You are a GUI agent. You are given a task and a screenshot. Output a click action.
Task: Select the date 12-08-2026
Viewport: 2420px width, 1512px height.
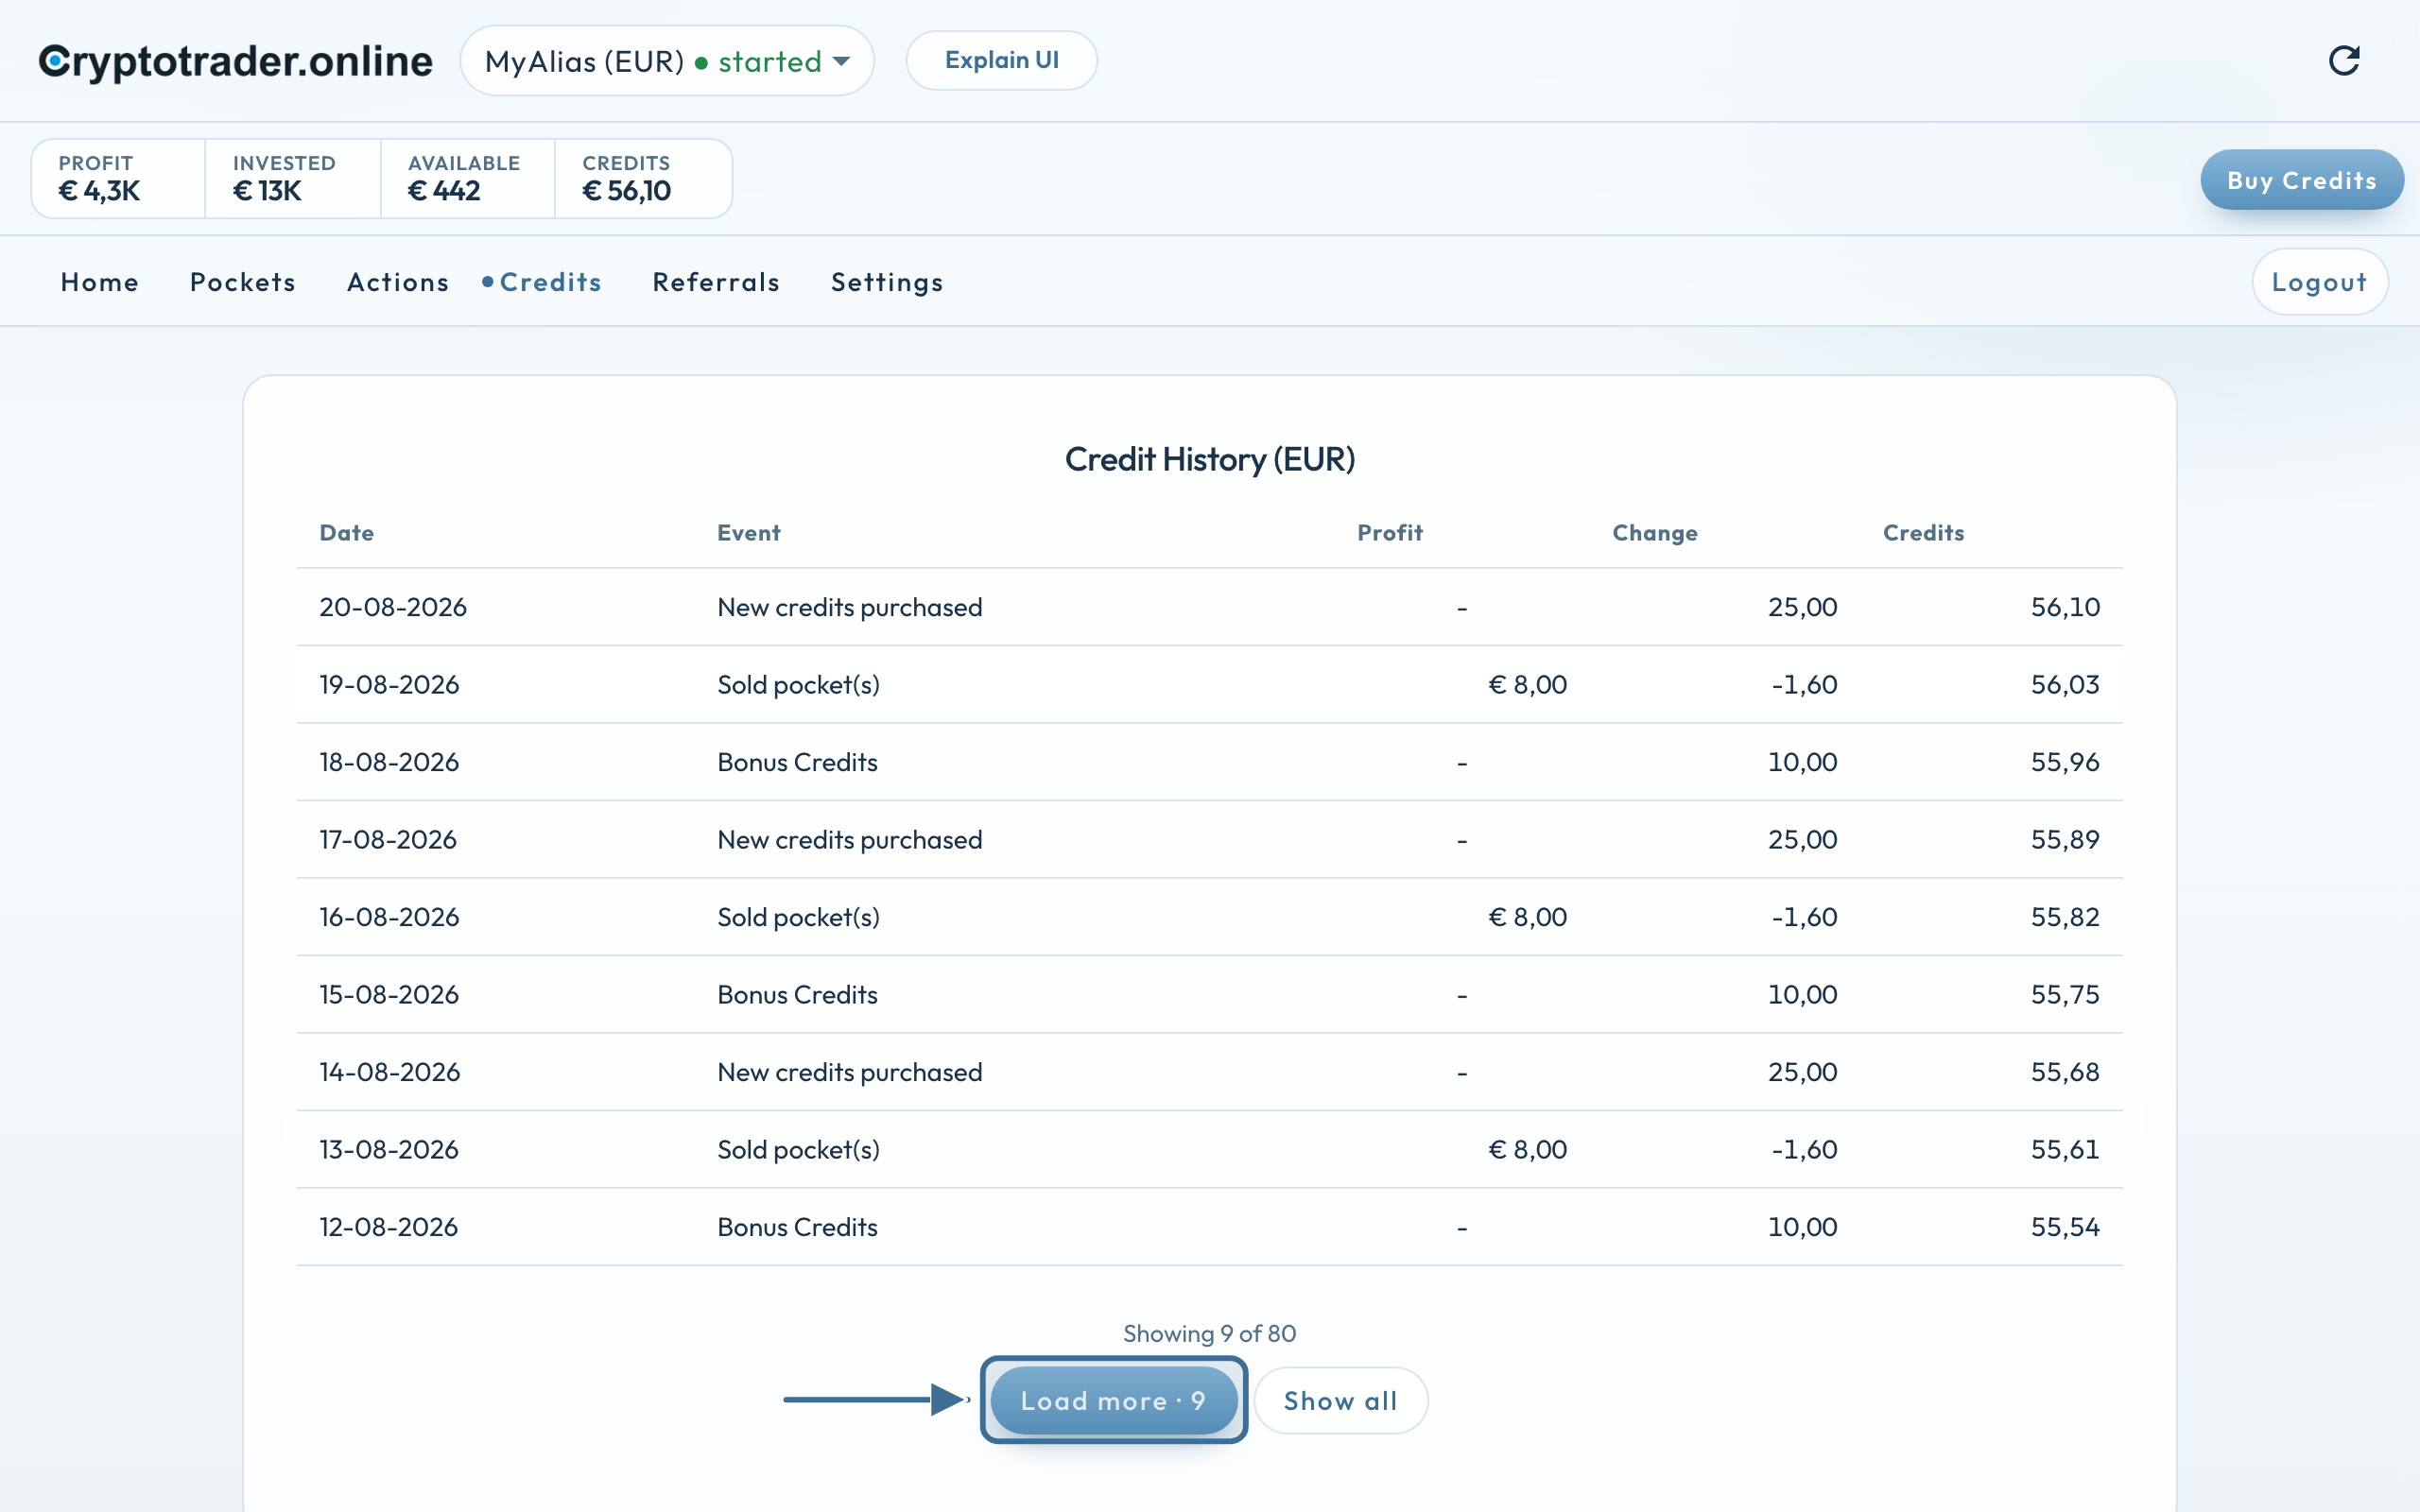coord(389,1227)
